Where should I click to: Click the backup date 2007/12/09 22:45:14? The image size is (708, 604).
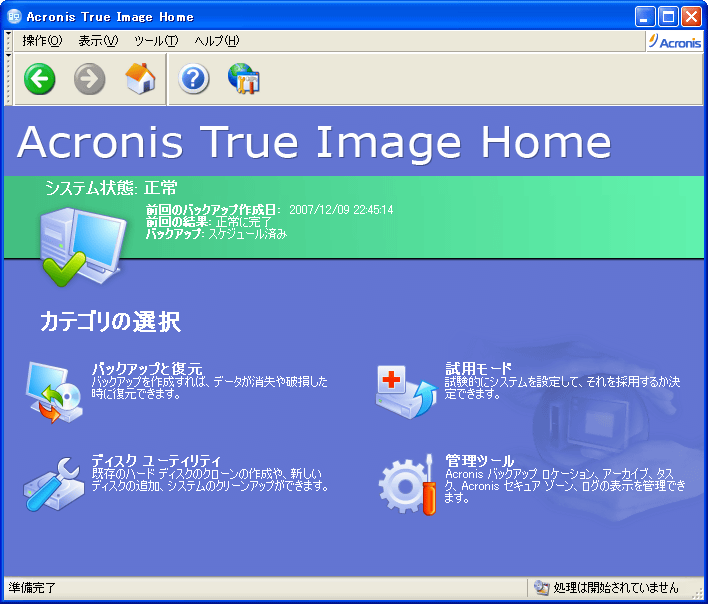[x=341, y=210]
